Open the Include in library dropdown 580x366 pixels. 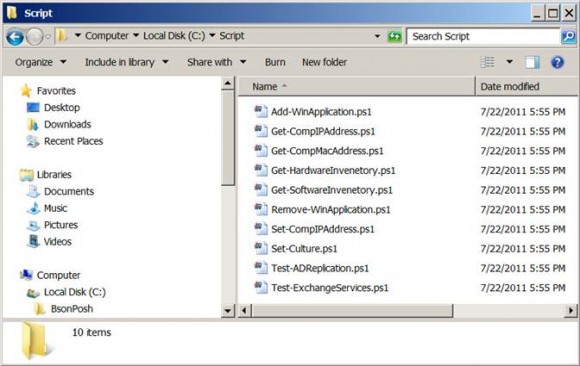click(127, 62)
